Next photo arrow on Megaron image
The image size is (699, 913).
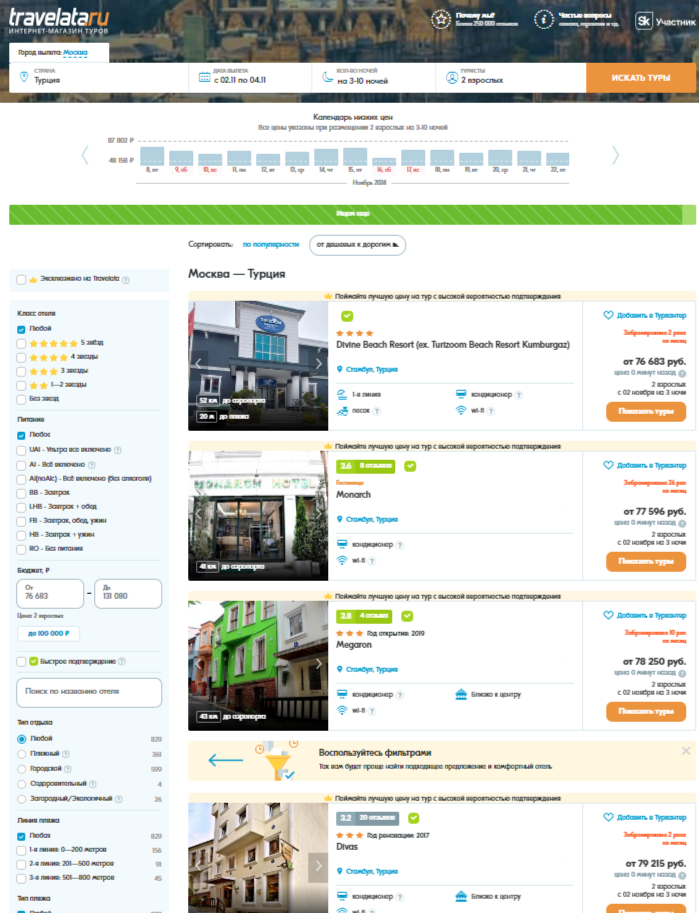318,664
